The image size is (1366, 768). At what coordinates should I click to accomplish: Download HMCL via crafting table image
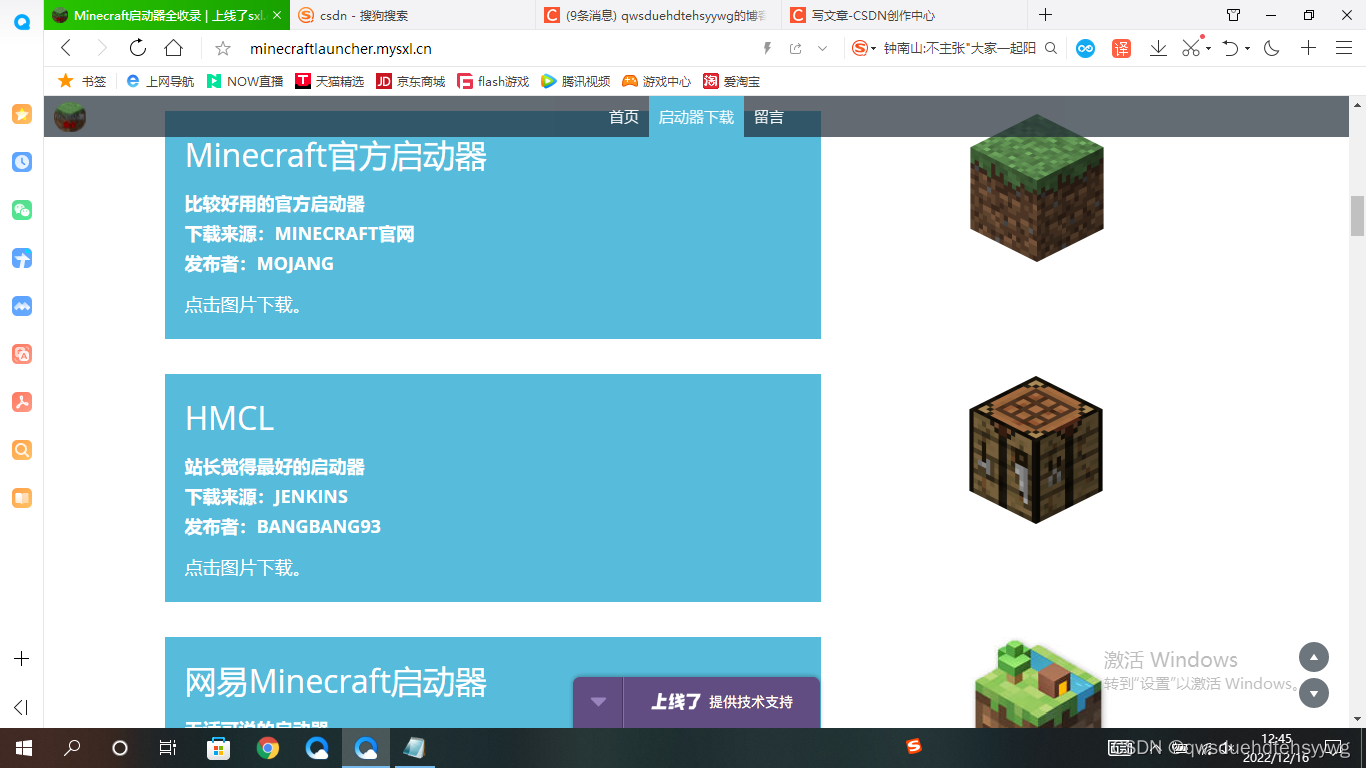pyautogui.click(x=1036, y=450)
